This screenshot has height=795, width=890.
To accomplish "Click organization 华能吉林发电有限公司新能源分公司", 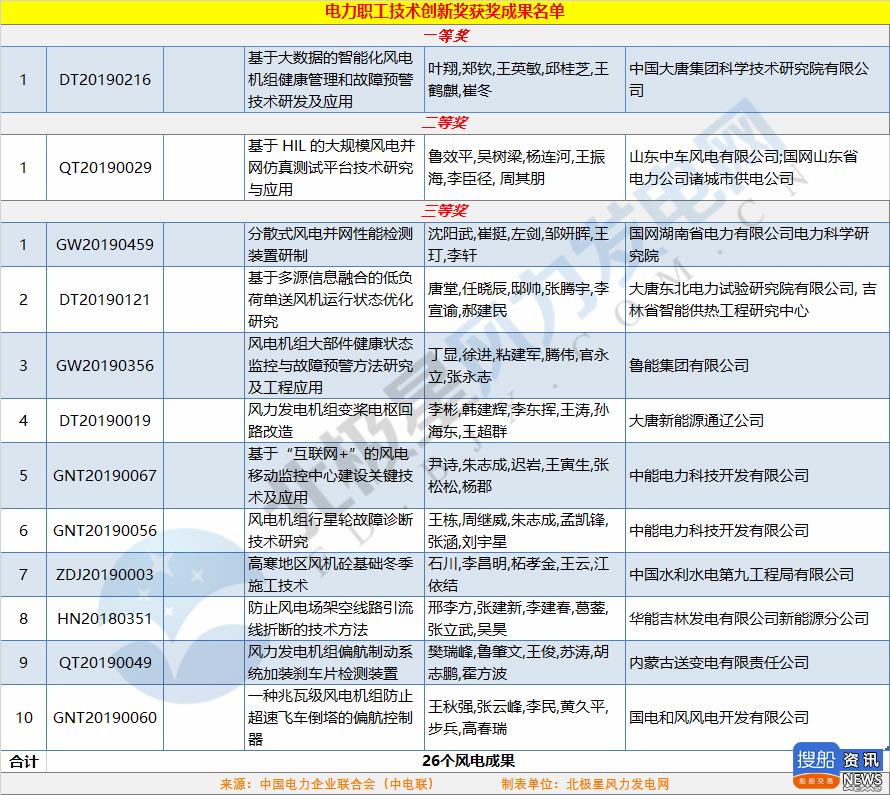I will (749, 619).
